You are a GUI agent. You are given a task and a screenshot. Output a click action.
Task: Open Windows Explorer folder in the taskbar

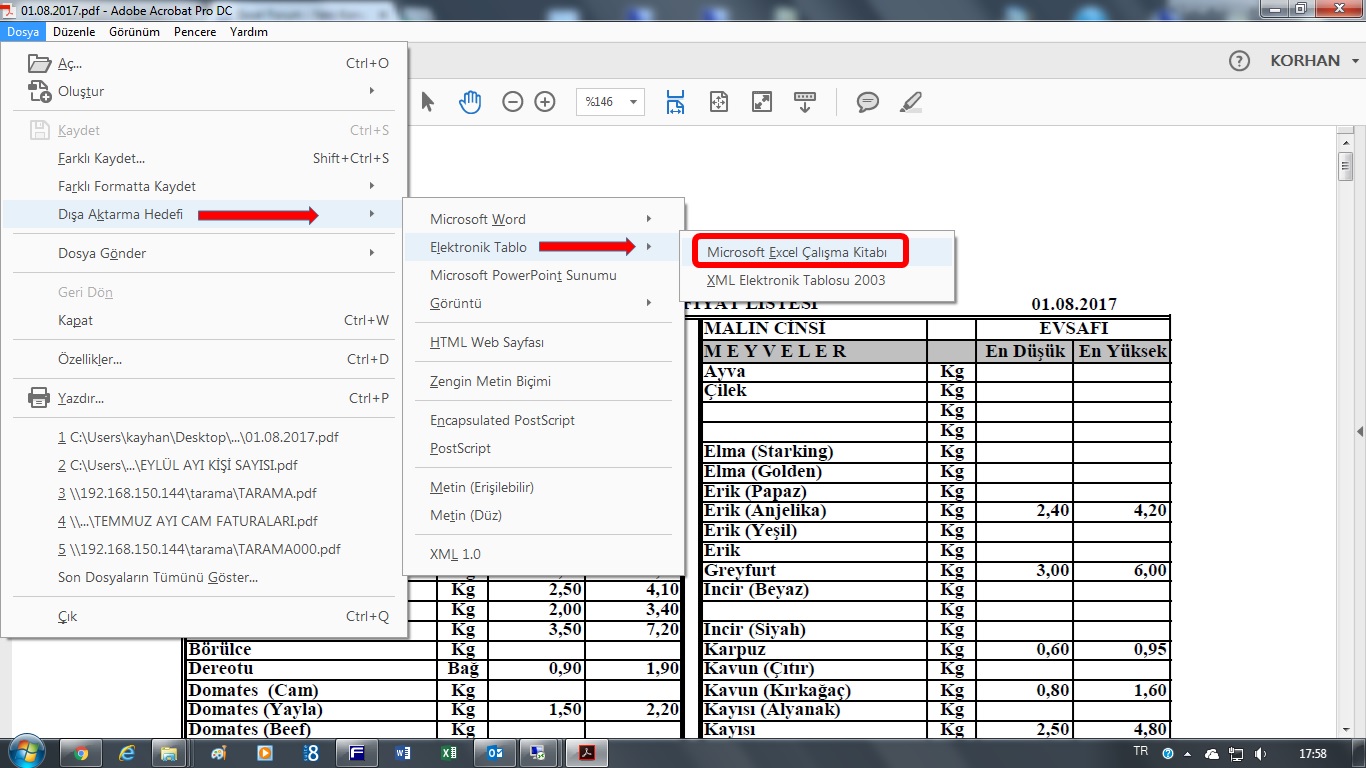(170, 753)
